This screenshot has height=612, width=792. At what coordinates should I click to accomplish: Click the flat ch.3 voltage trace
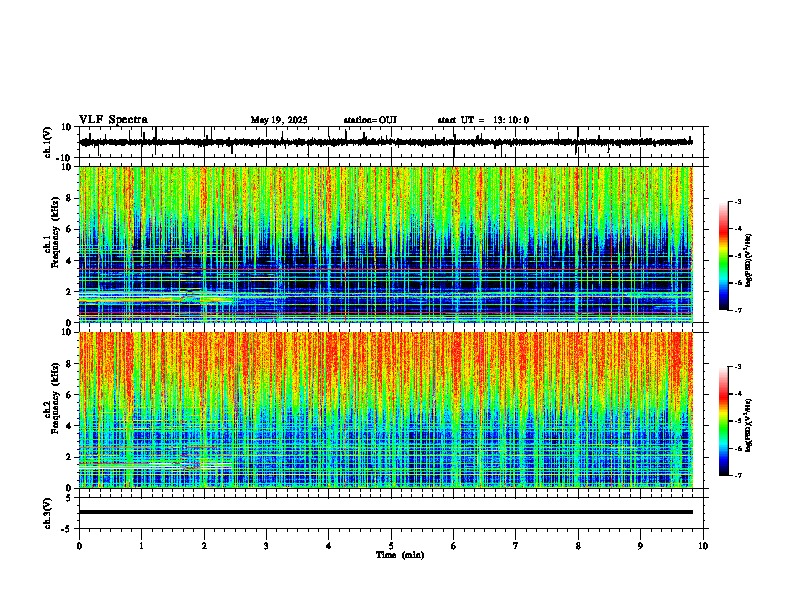(x=386, y=512)
